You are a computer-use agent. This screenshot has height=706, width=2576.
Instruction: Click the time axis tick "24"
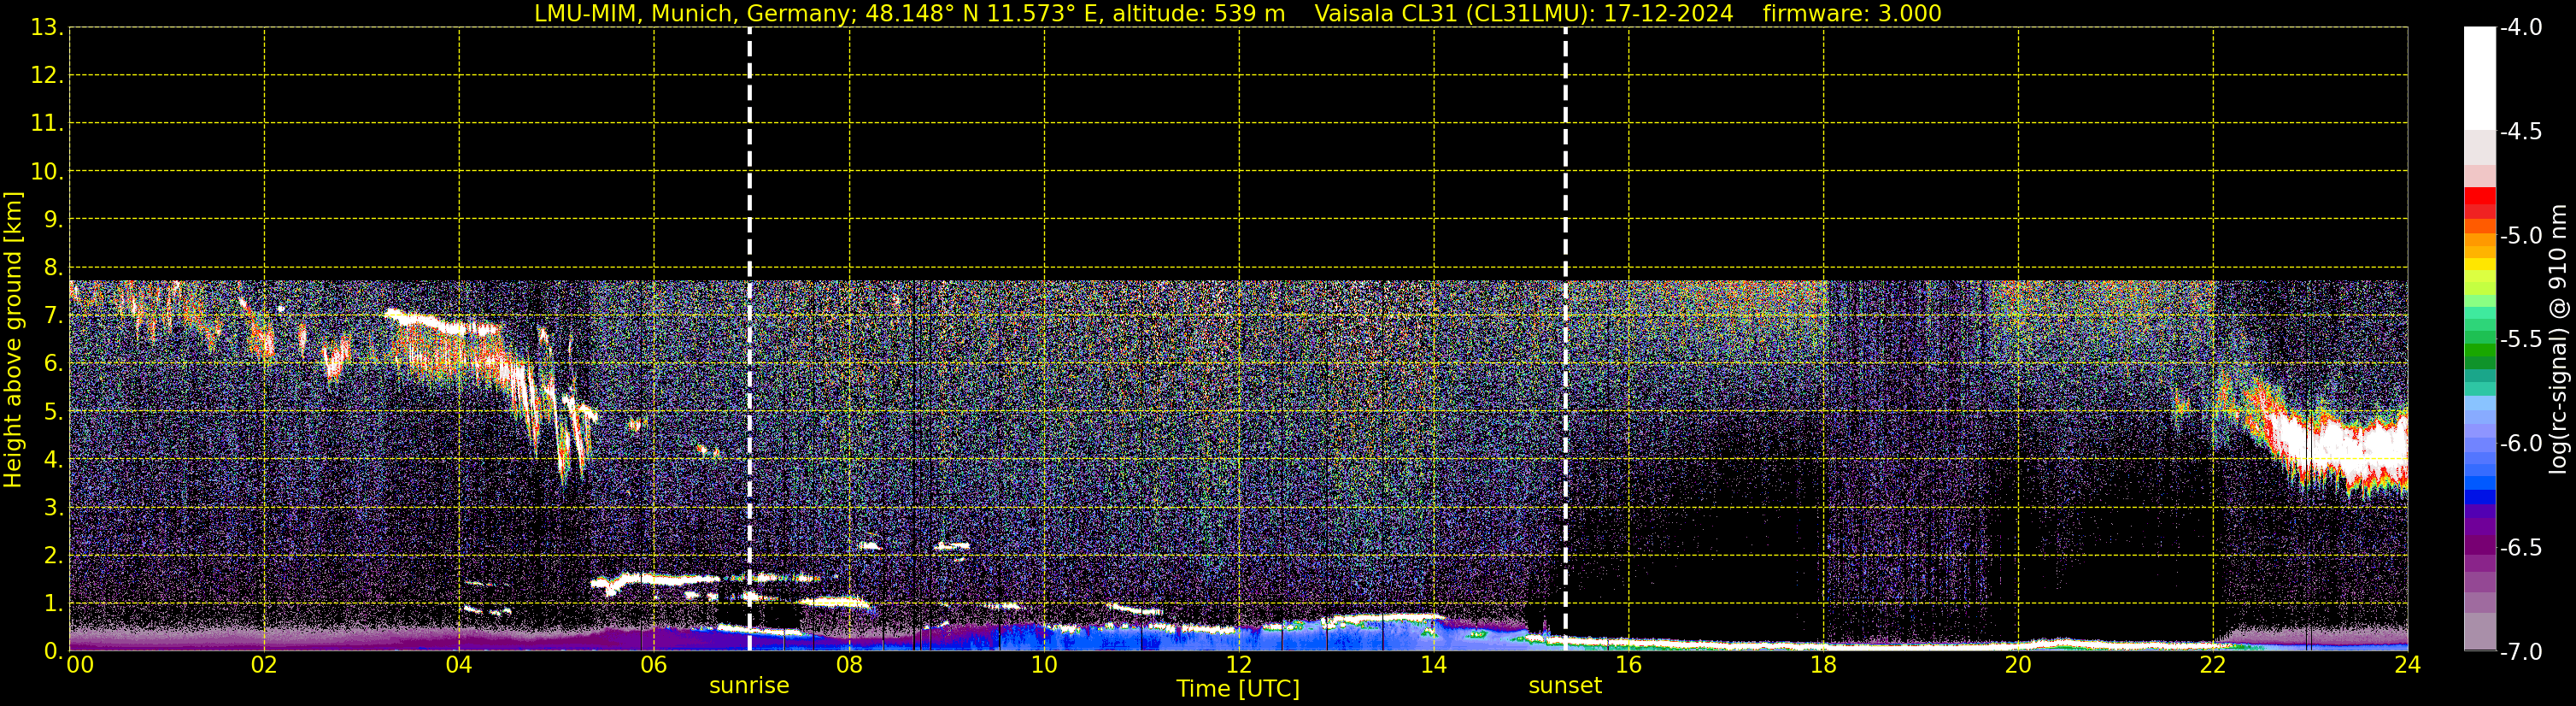tap(2408, 665)
